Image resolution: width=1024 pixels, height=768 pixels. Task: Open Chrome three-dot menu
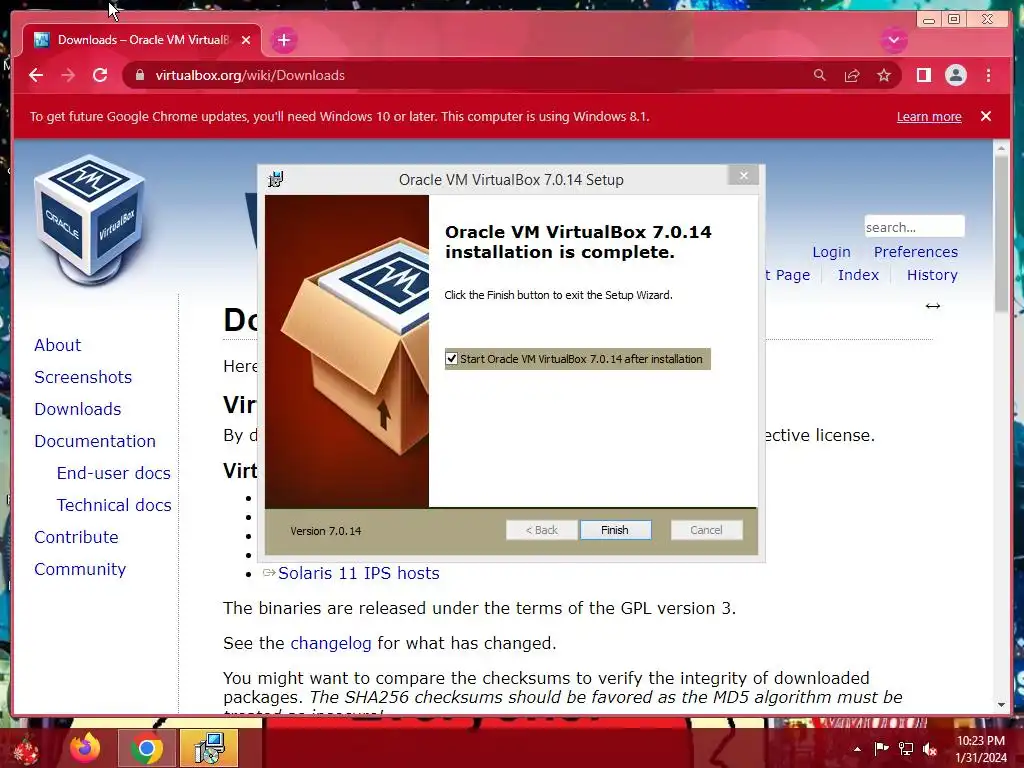pyautogui.click(x=988, y=75)
